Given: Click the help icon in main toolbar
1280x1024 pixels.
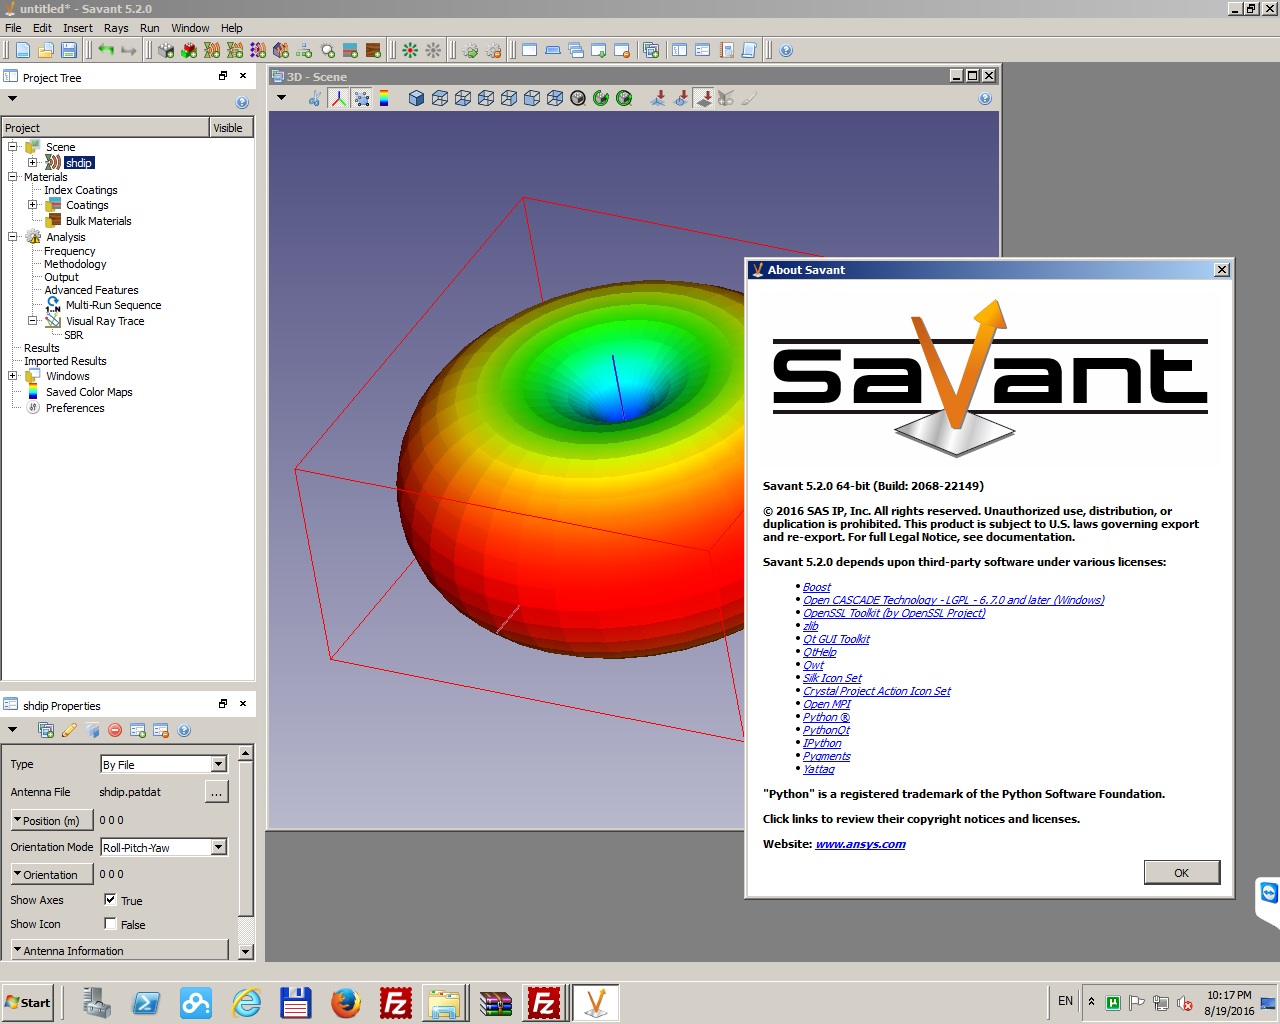Looking at the screenshot, I should click(x=786, y=50).
